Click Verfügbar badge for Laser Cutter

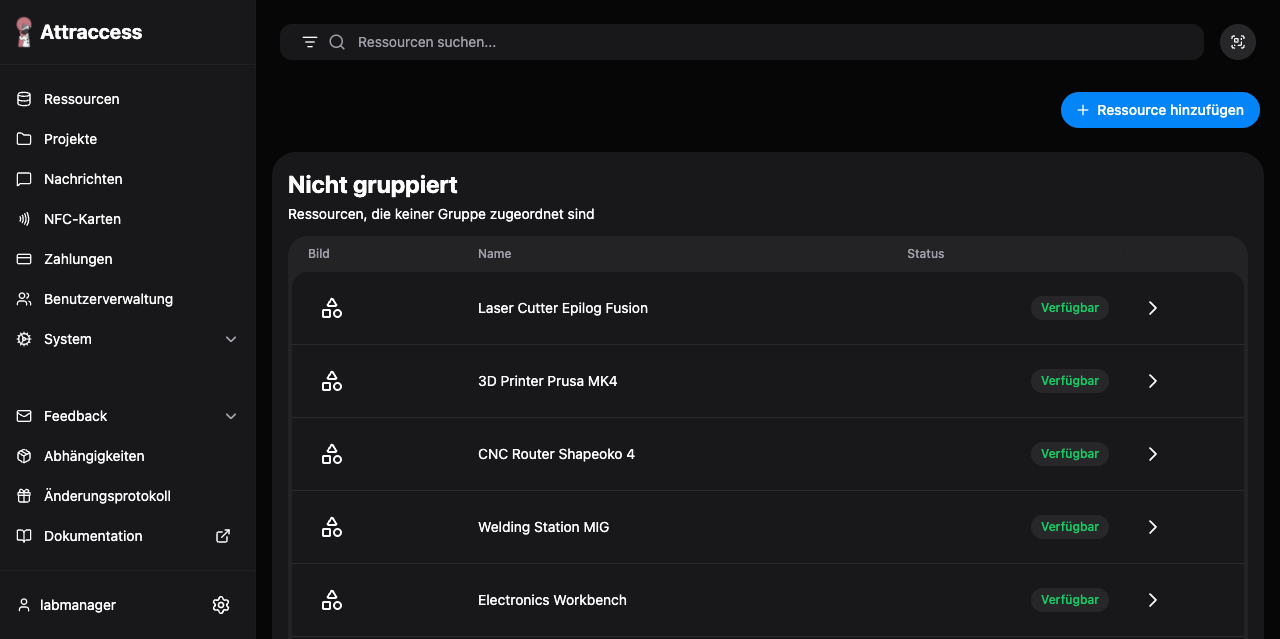1070,308
